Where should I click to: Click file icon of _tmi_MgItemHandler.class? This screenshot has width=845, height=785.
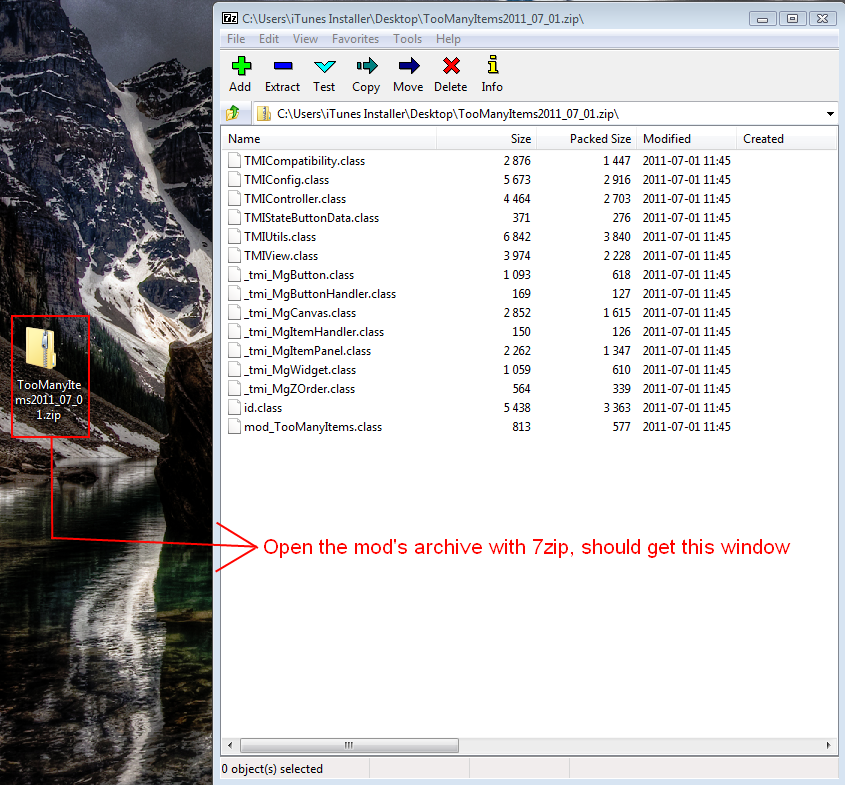(234, 331)
